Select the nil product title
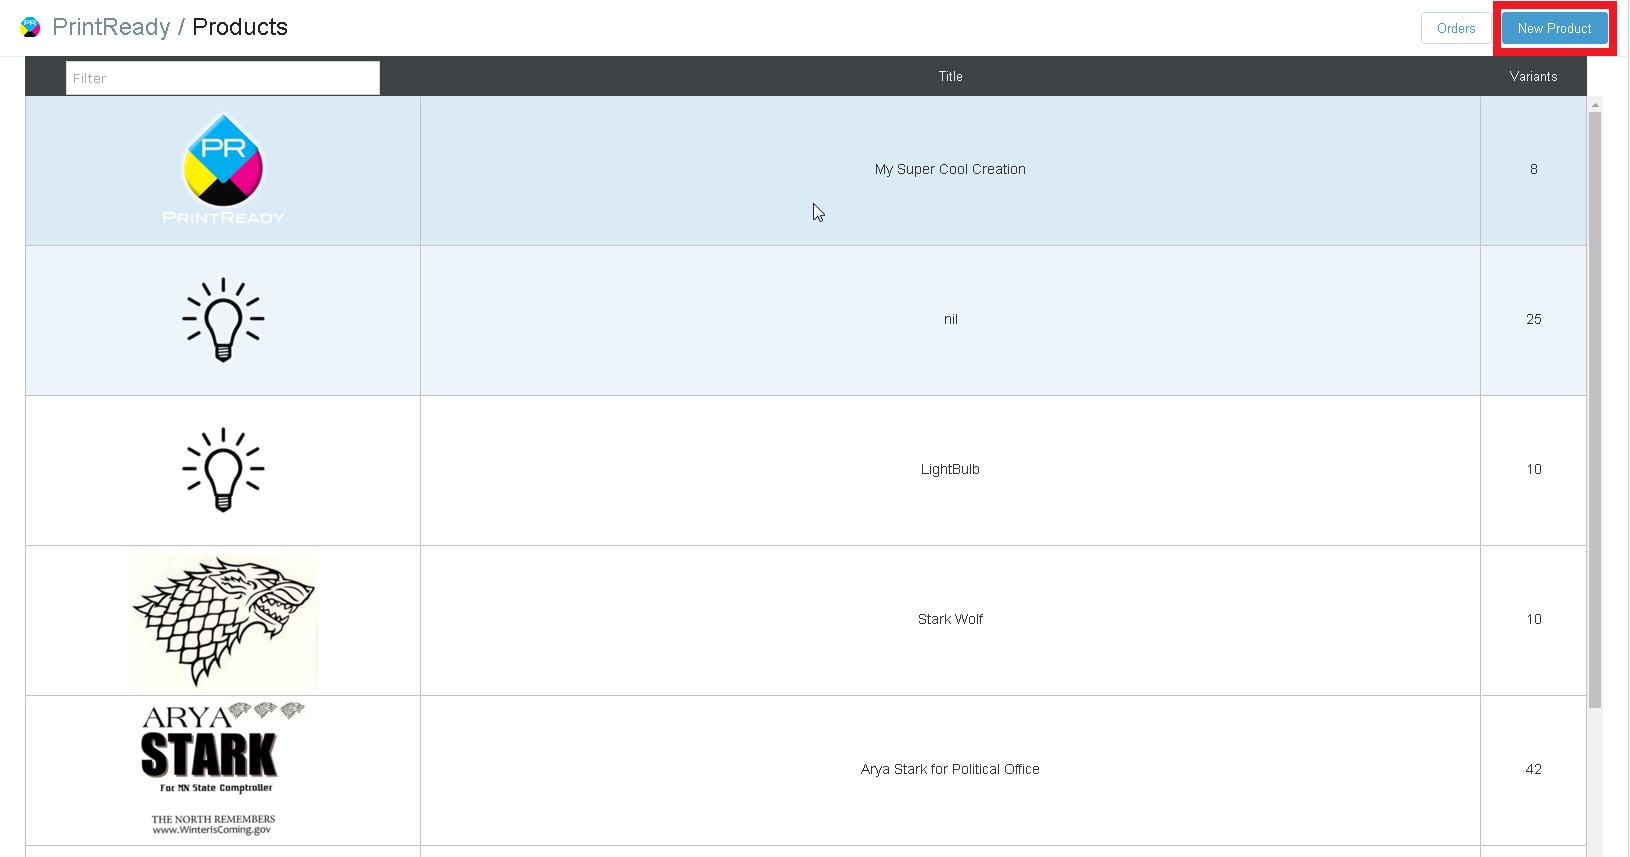 pyautogui.click(x=950, y=319)
